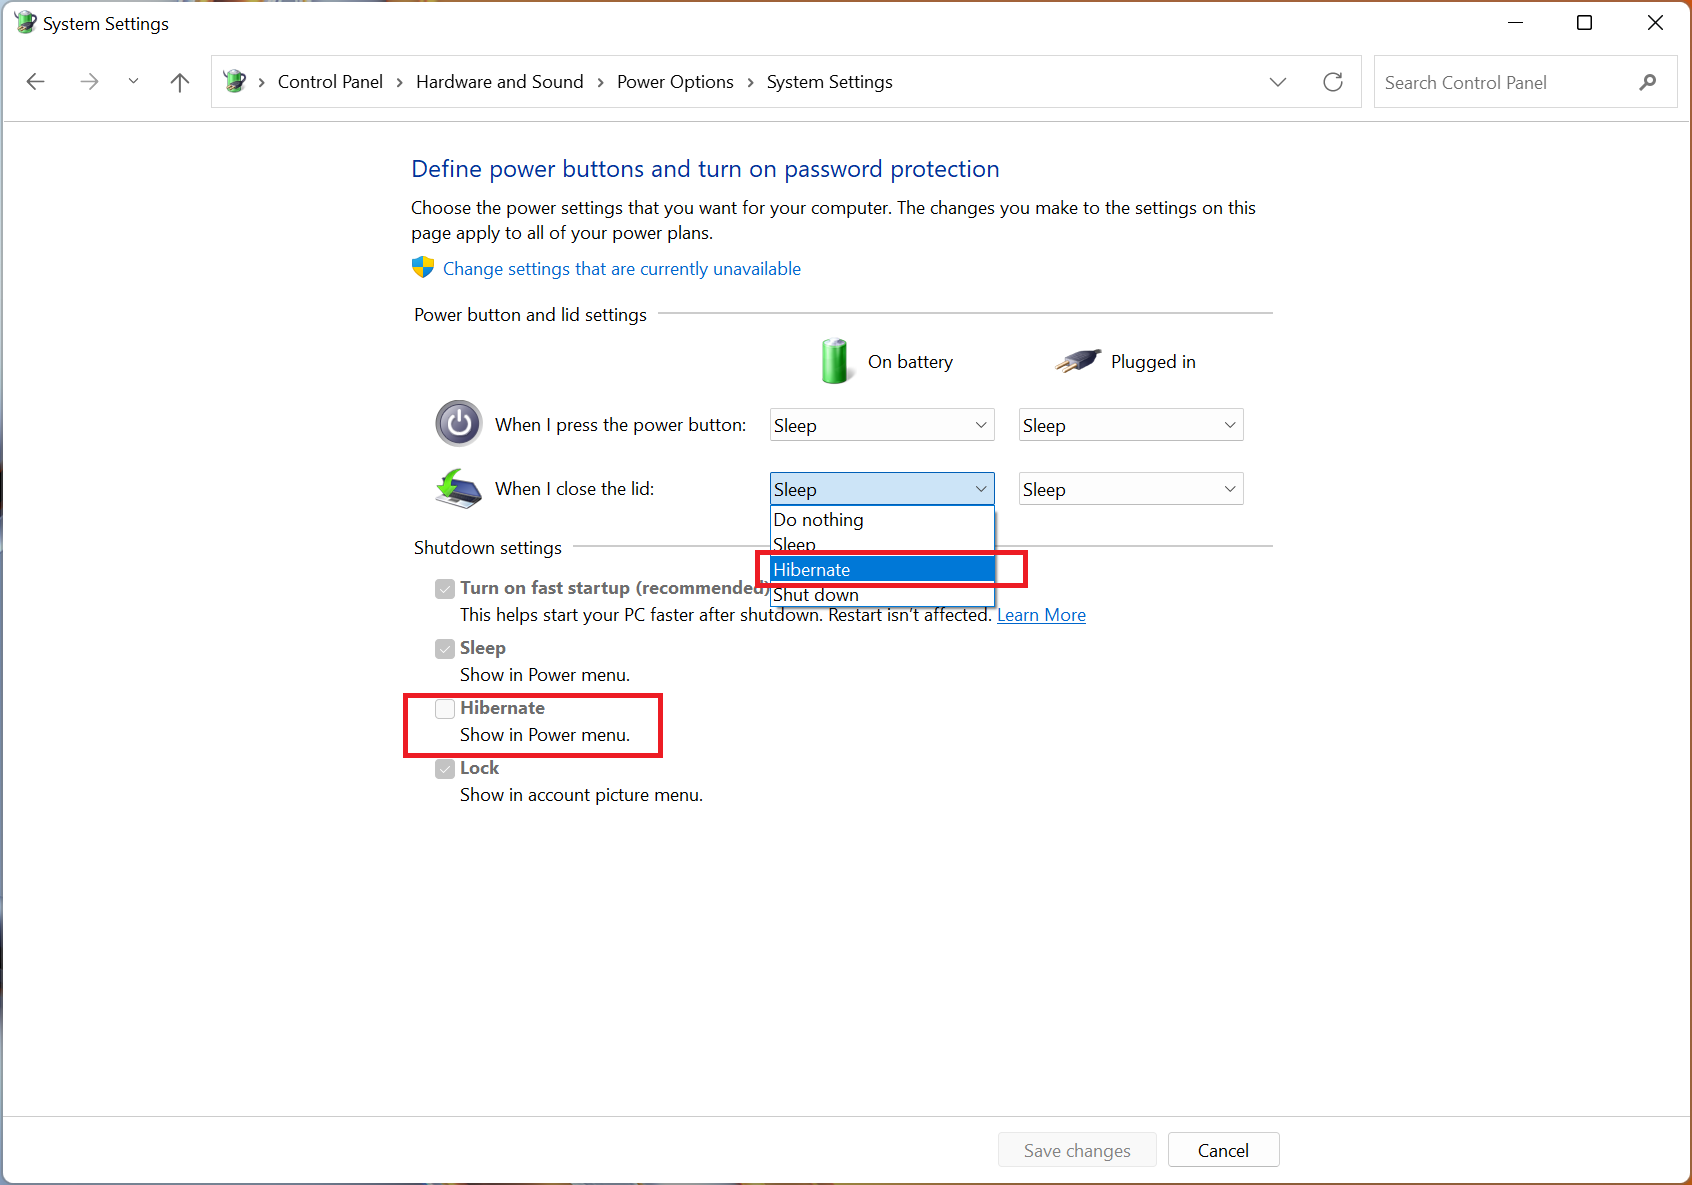Click the power button icon
The height and width of the screenshot is (1185, 1692).
459,424
